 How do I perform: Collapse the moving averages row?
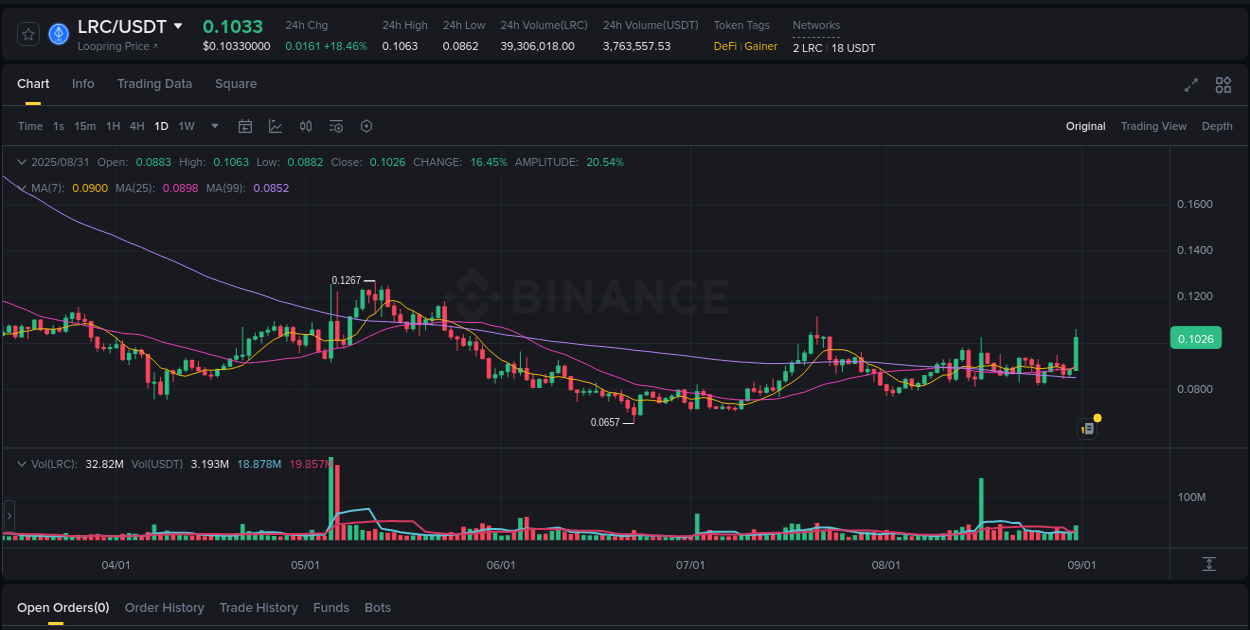coord(22,187)
